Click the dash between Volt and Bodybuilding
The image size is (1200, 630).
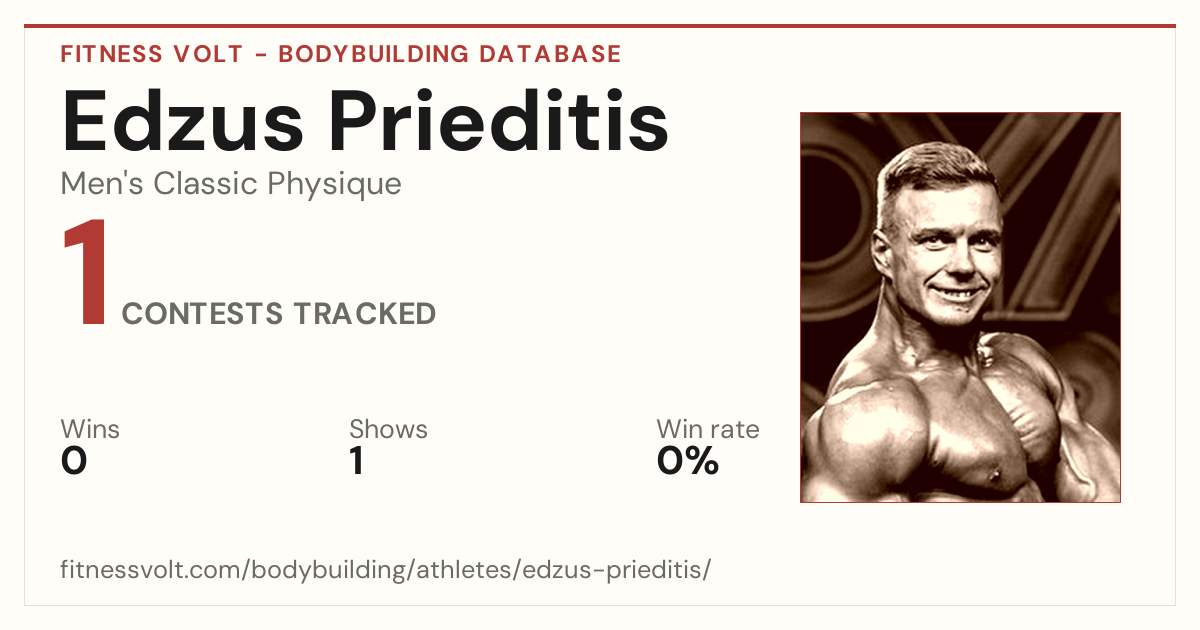[261, 55]
